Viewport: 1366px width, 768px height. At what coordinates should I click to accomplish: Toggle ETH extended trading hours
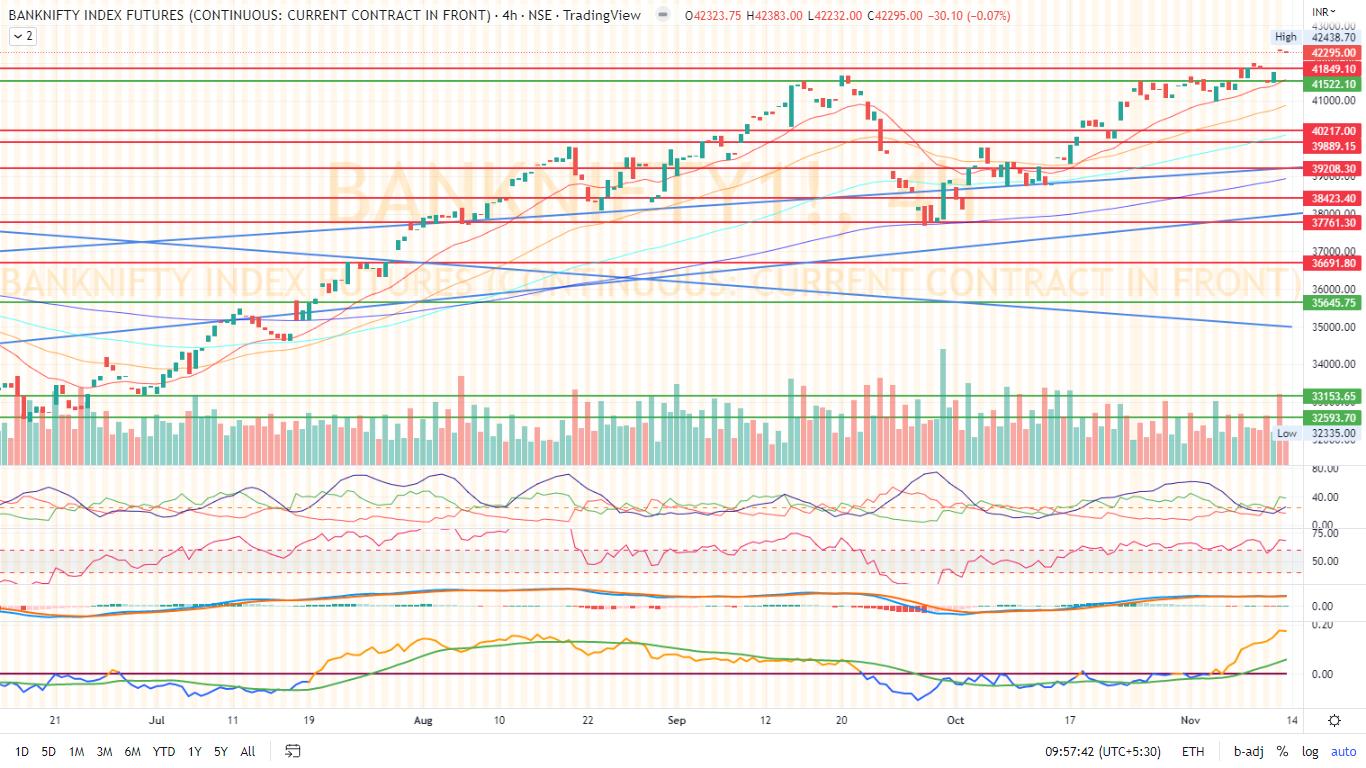pos(1193,751)
